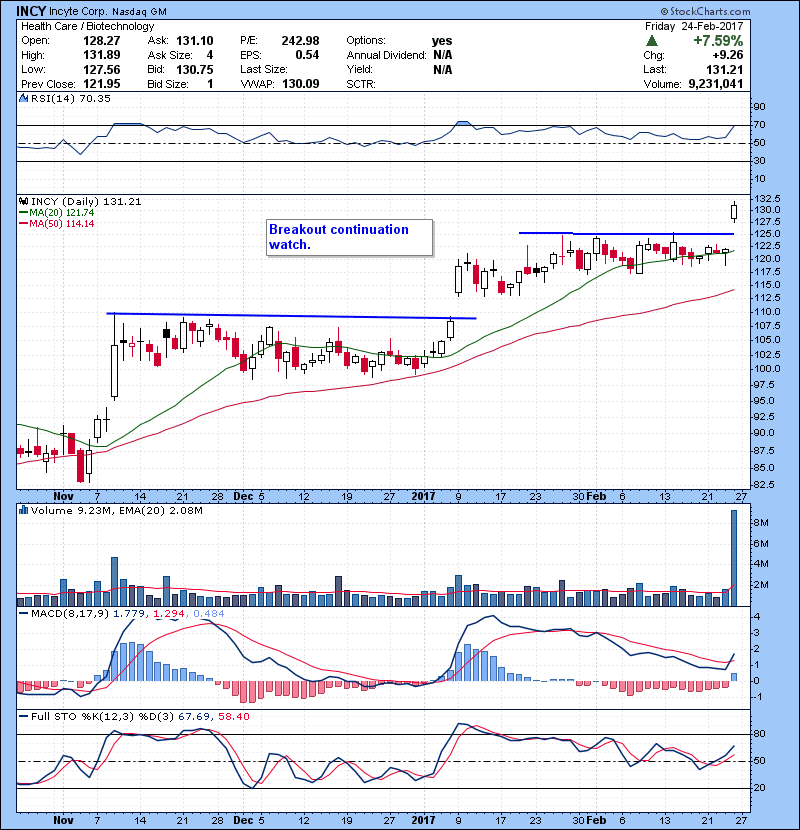Click the RSI(14) 70.35 panel label
This screenshot has height=830, width=800.
click(x=71, y=98)
